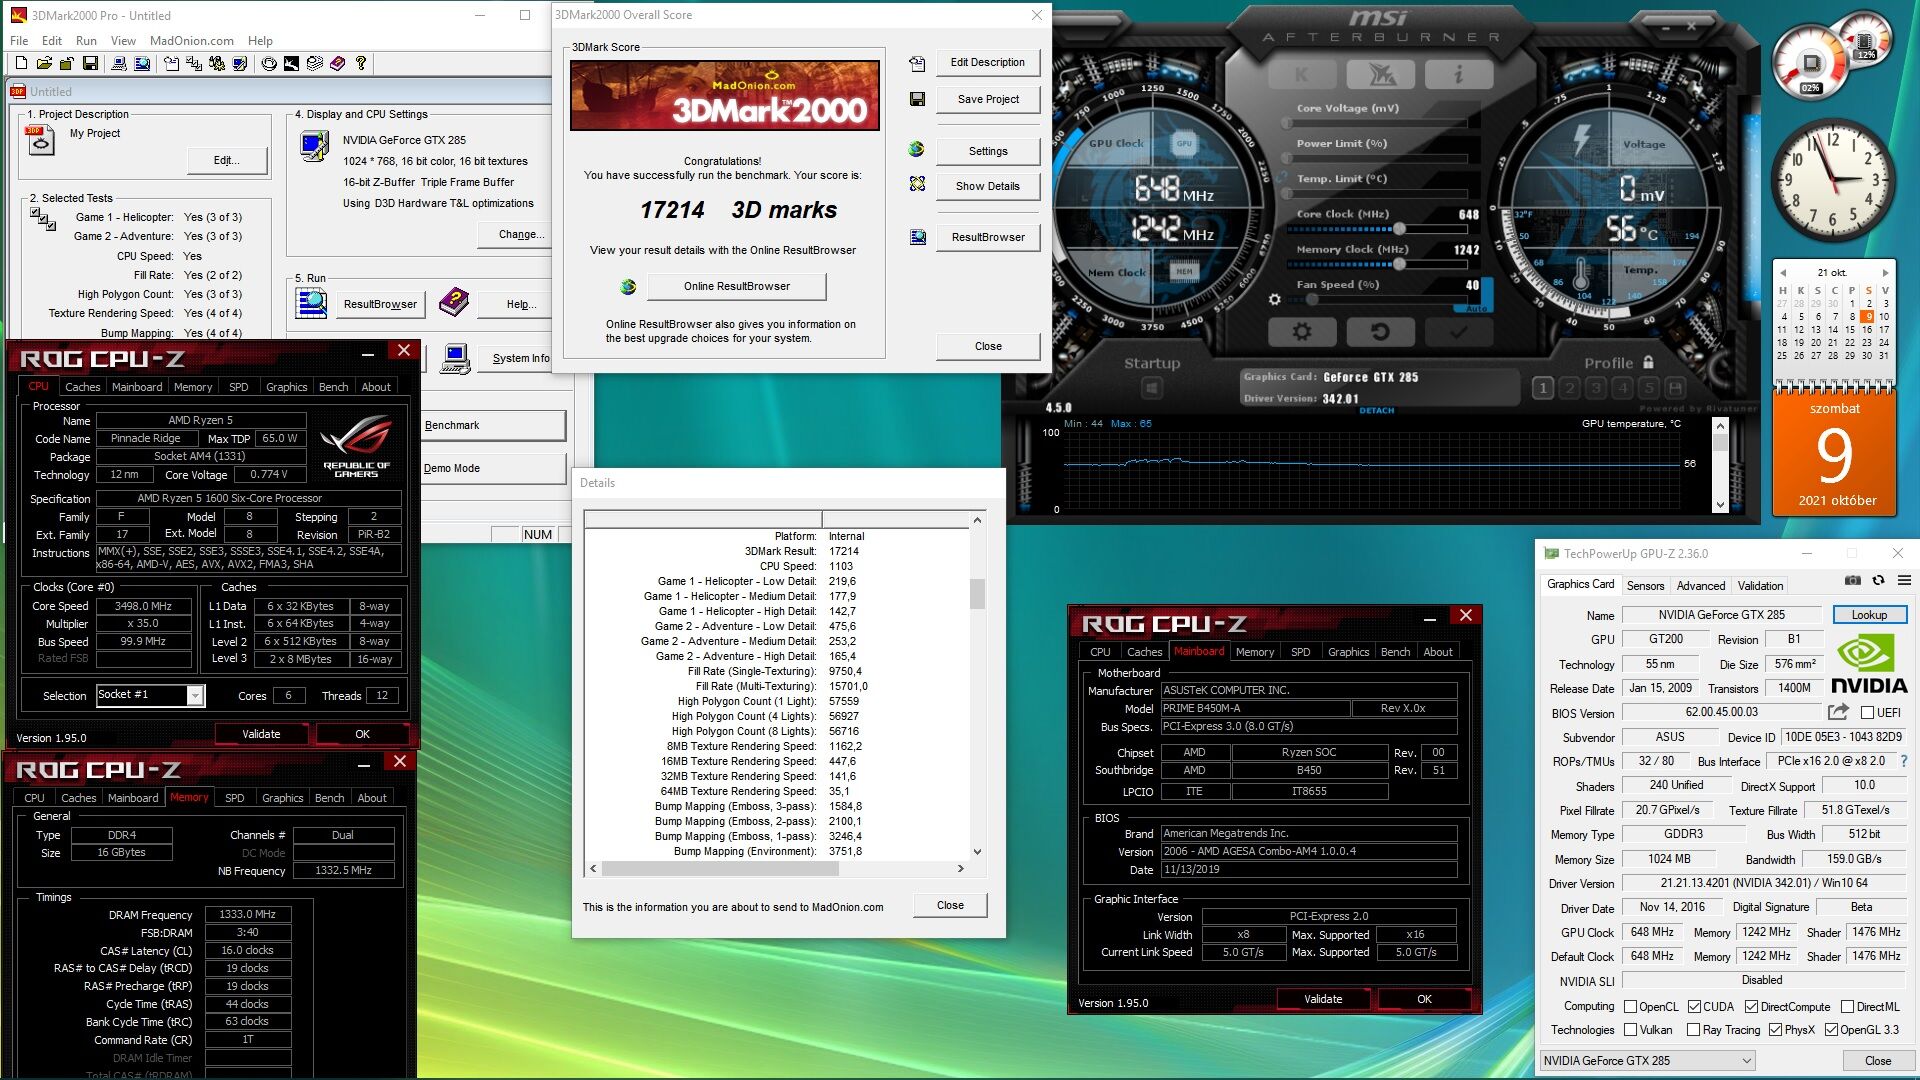1920x1080 pixels.
Task: Click the Afterburner graph vertical scrollbar
Action: (x=1720, y=466)
